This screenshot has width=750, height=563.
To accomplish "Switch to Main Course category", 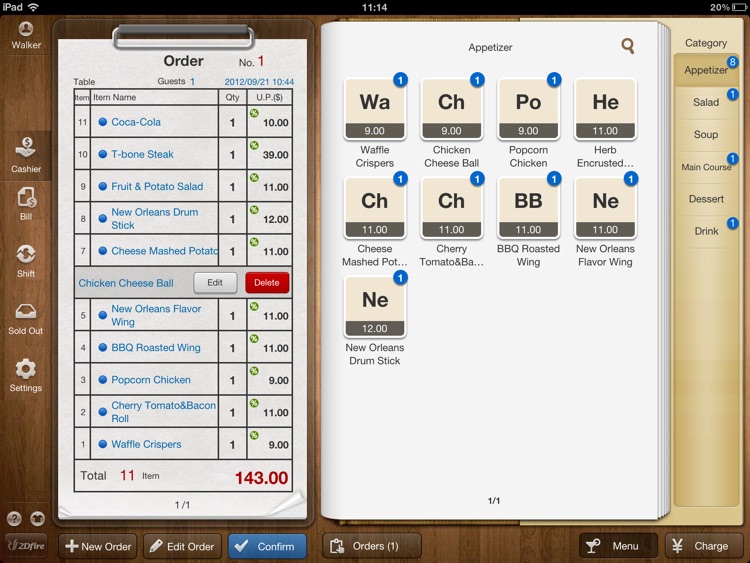I will (x=706, y=167).
